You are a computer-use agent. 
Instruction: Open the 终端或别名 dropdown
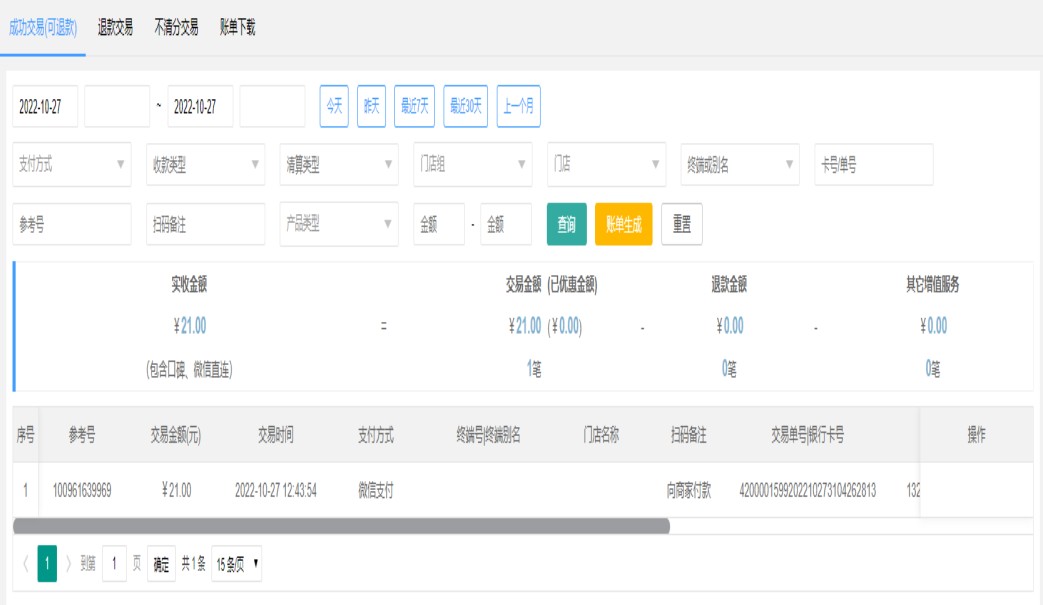point(740,165)
